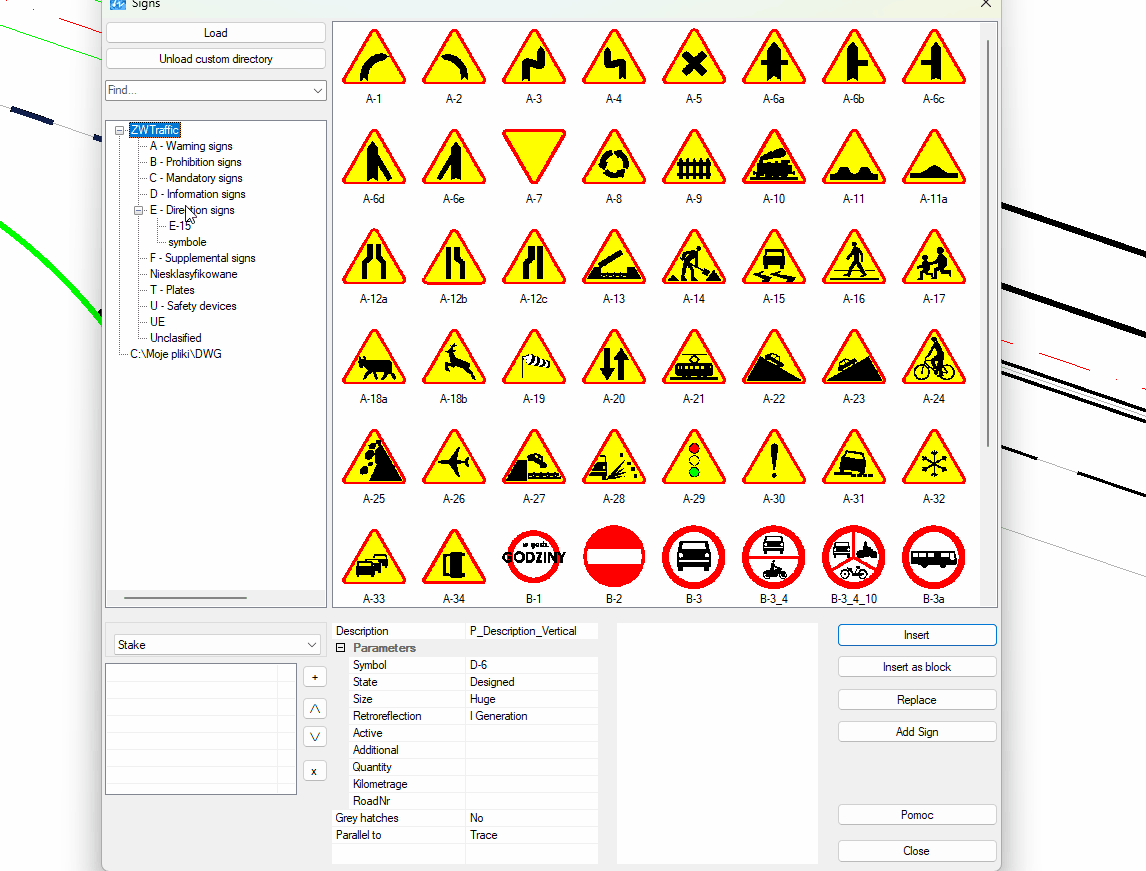Select T - Plates tree item
Image resolution: width=1146 pixels, height=871 pixels.
click(172, 290)
